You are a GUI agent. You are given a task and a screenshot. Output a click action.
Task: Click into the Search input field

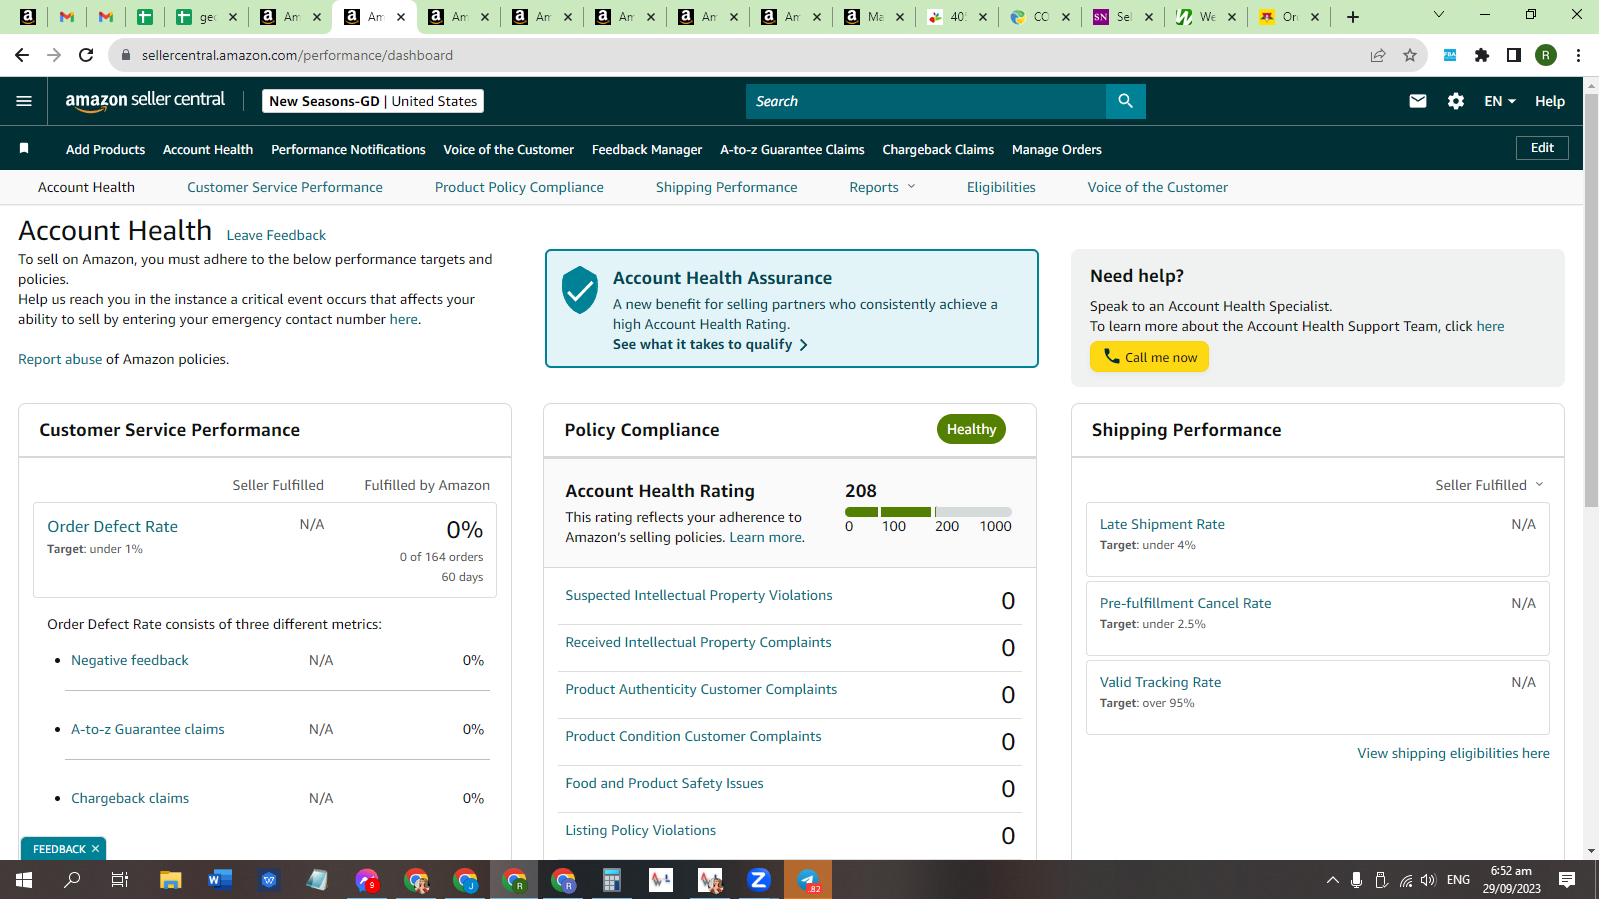click(926, 101)
